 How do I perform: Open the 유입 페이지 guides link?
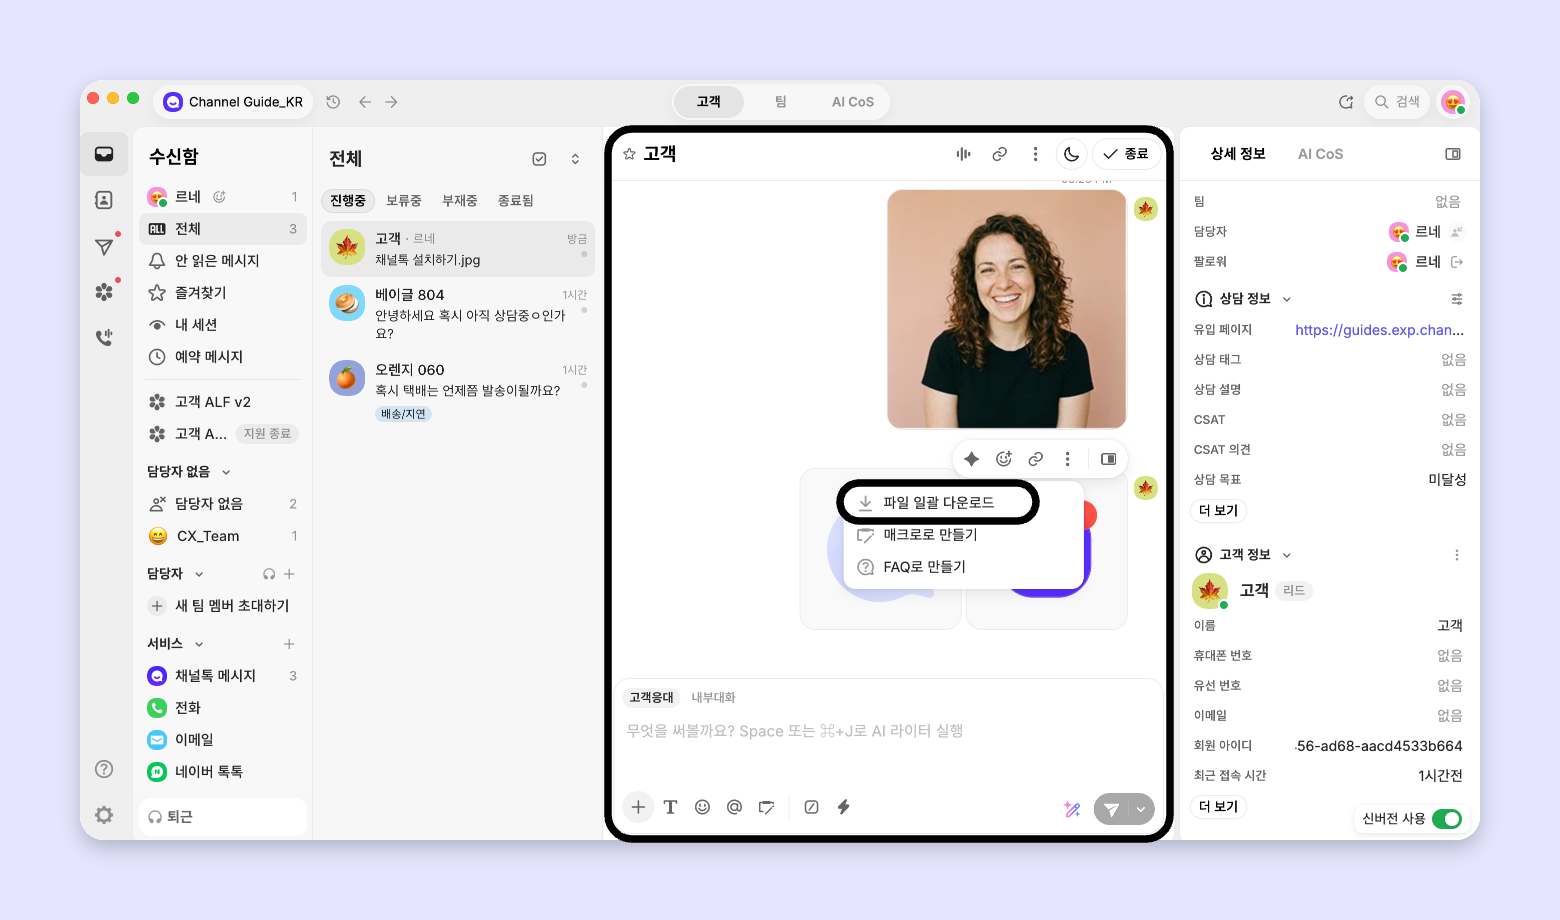[x=1379, y=330]
